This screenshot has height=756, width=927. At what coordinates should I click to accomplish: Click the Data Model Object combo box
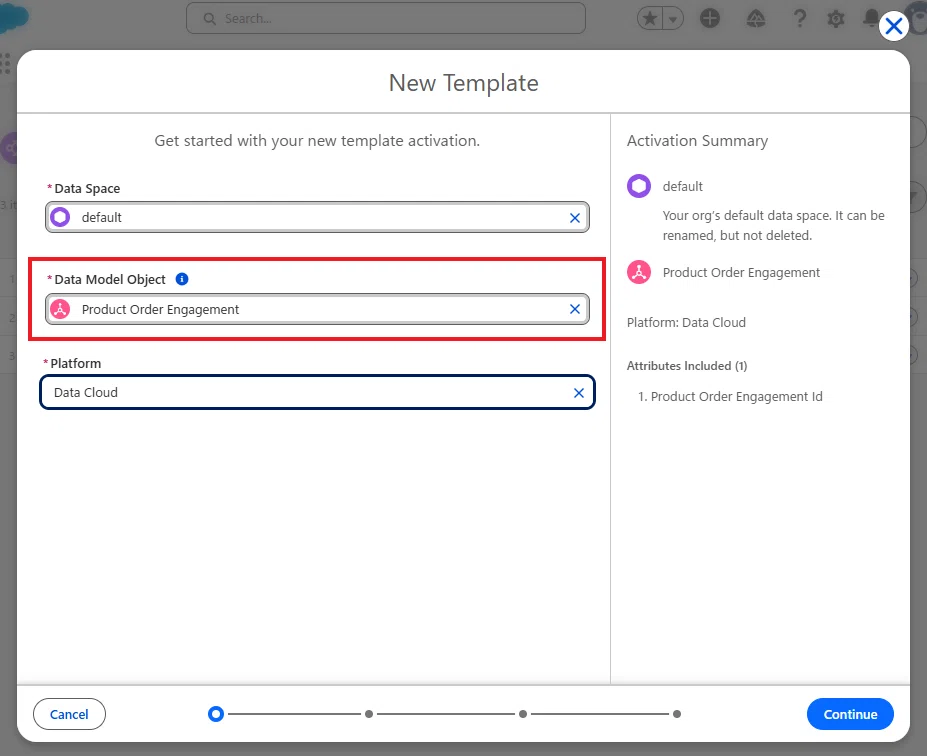click(317, 309)
